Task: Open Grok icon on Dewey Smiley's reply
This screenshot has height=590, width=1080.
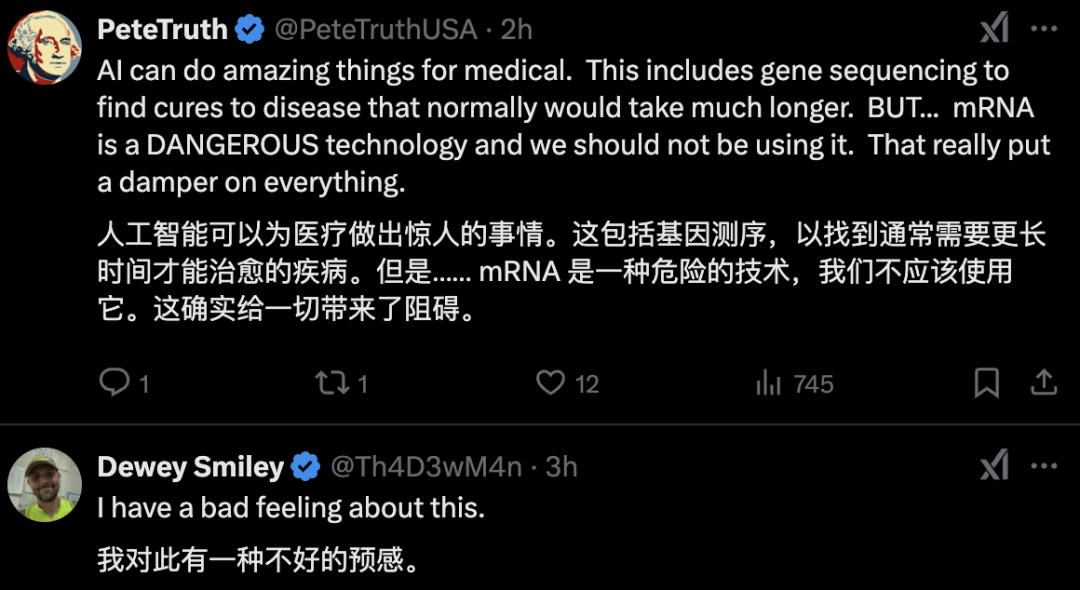Action: 994,467
